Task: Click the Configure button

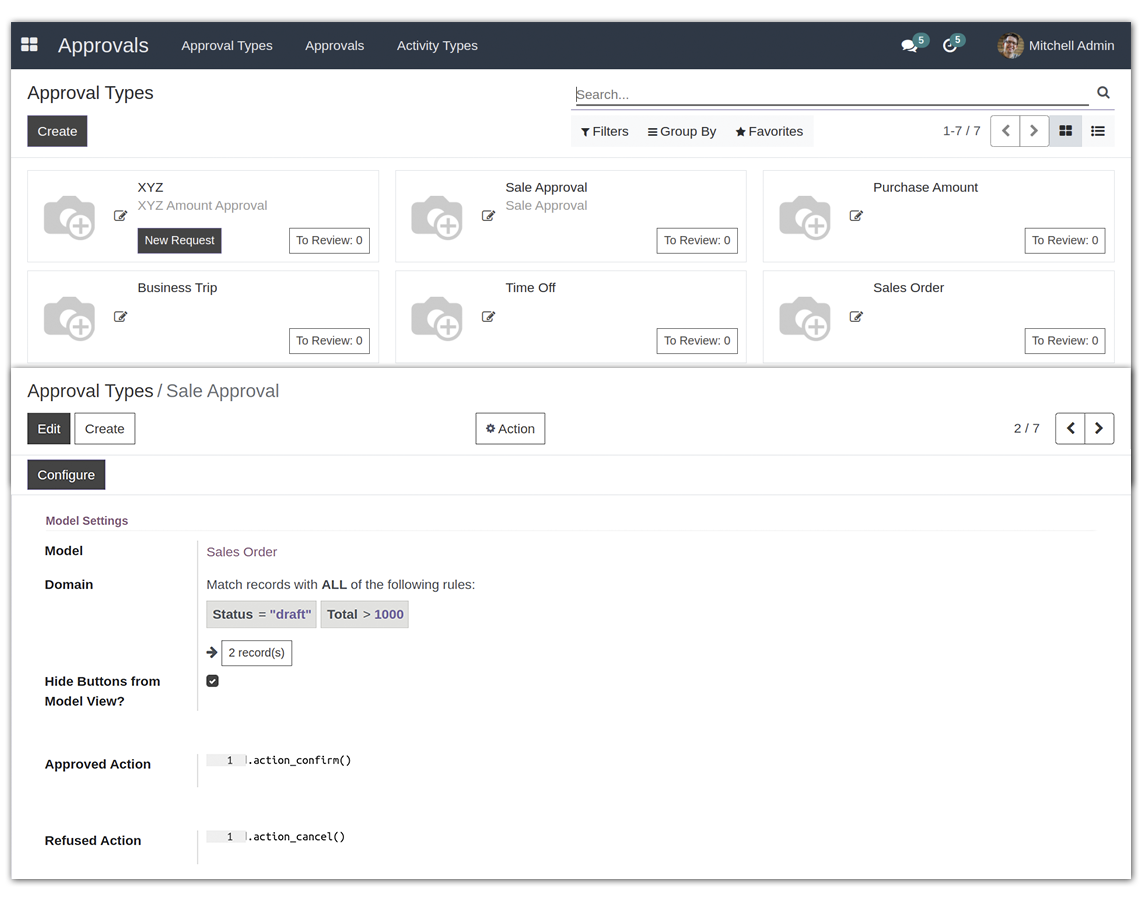Action: coord(66,475)
